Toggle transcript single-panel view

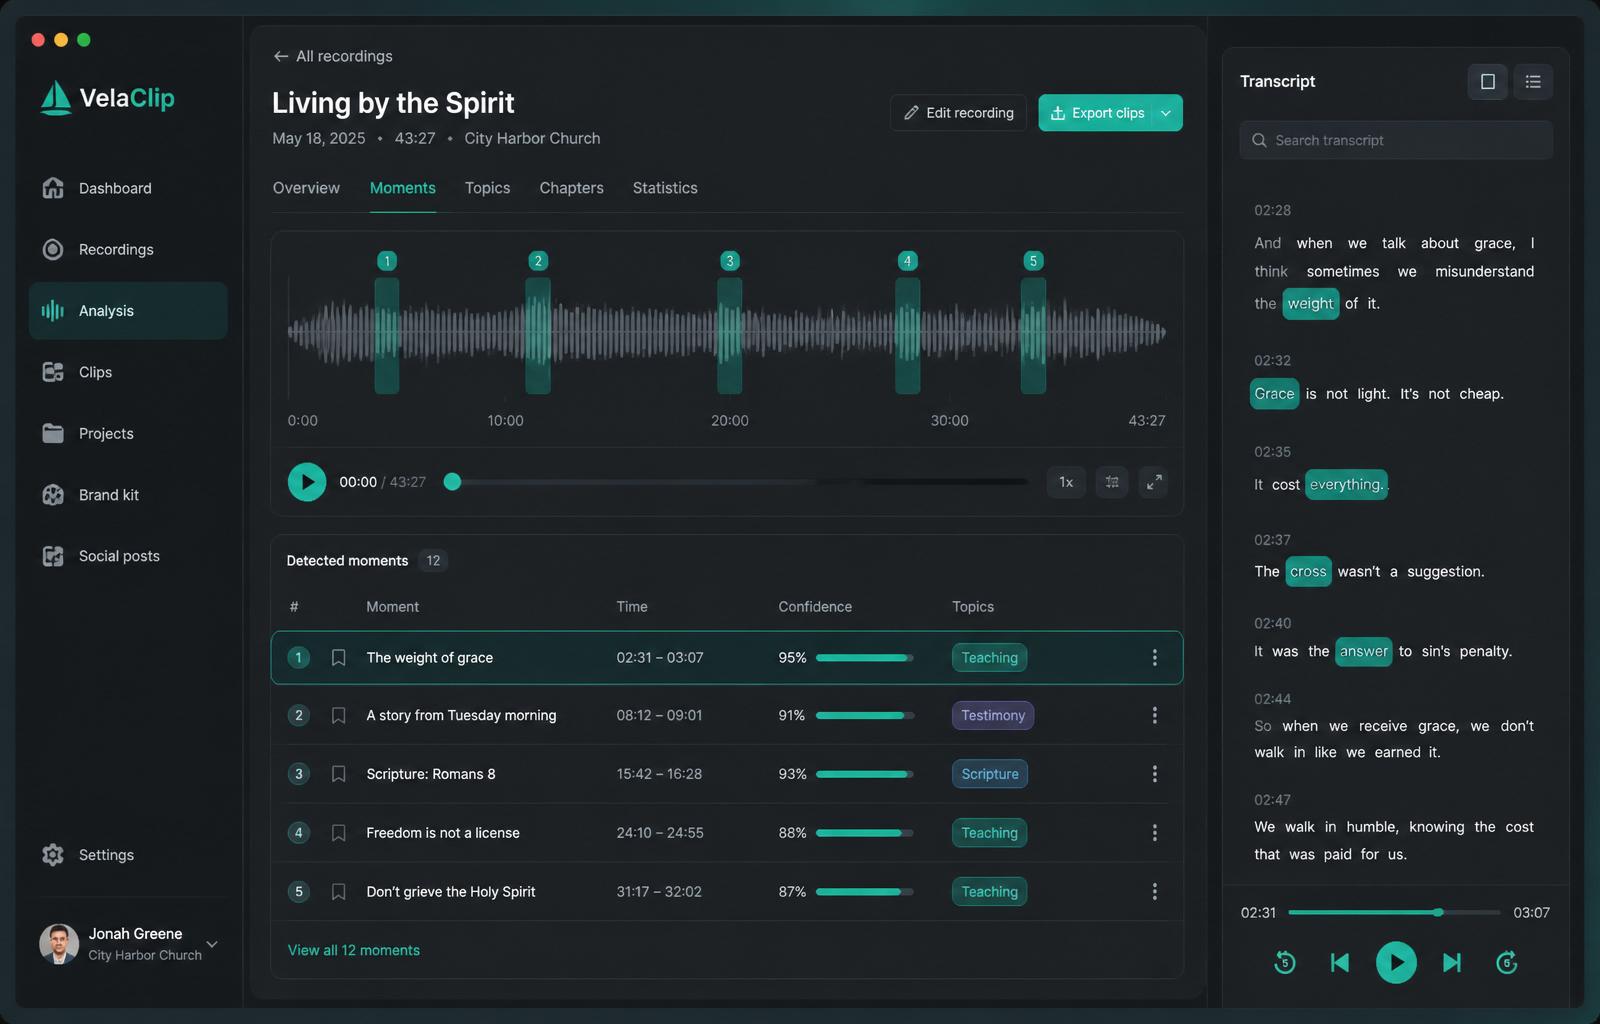(1487, 82)
